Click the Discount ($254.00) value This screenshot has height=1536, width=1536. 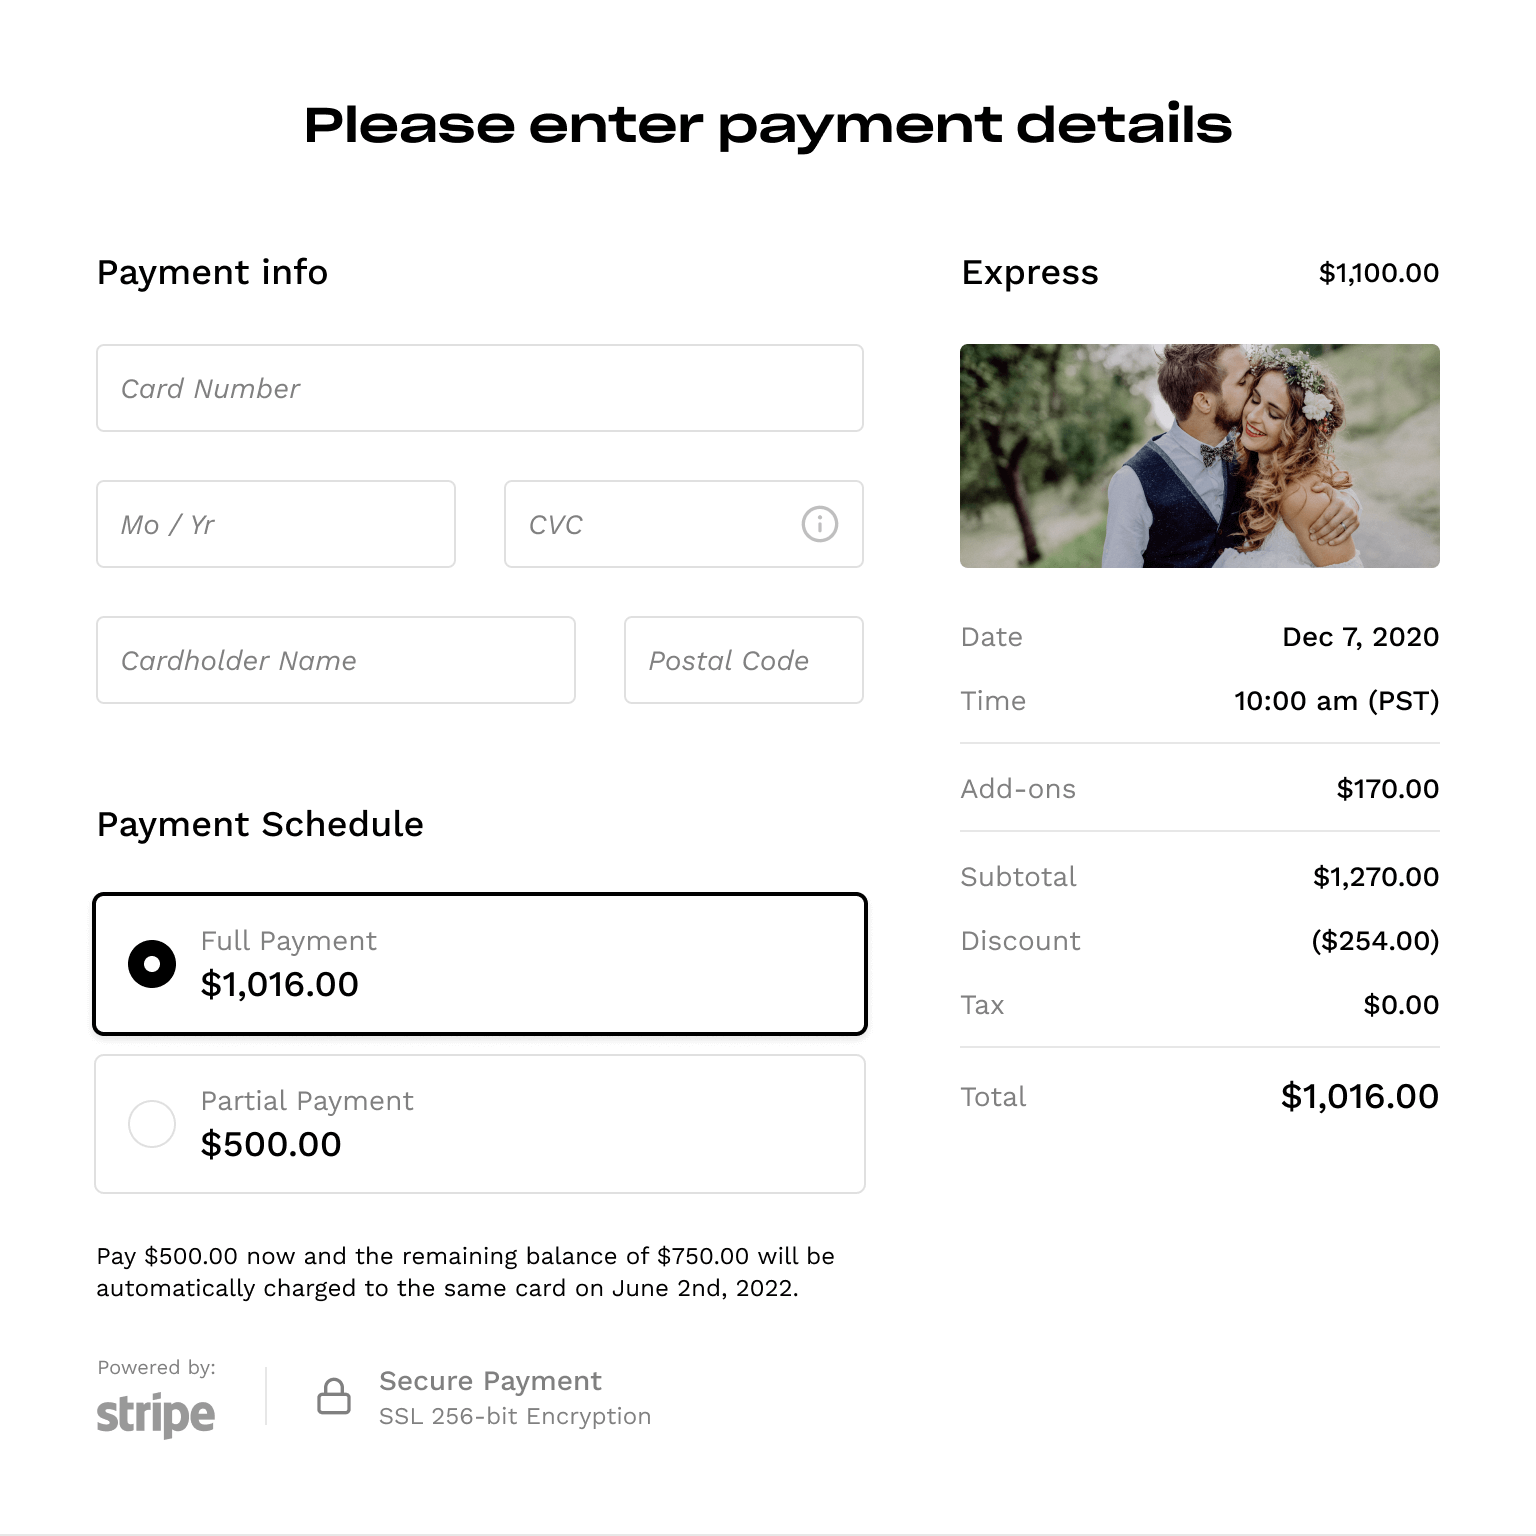tap(1375, 941)
